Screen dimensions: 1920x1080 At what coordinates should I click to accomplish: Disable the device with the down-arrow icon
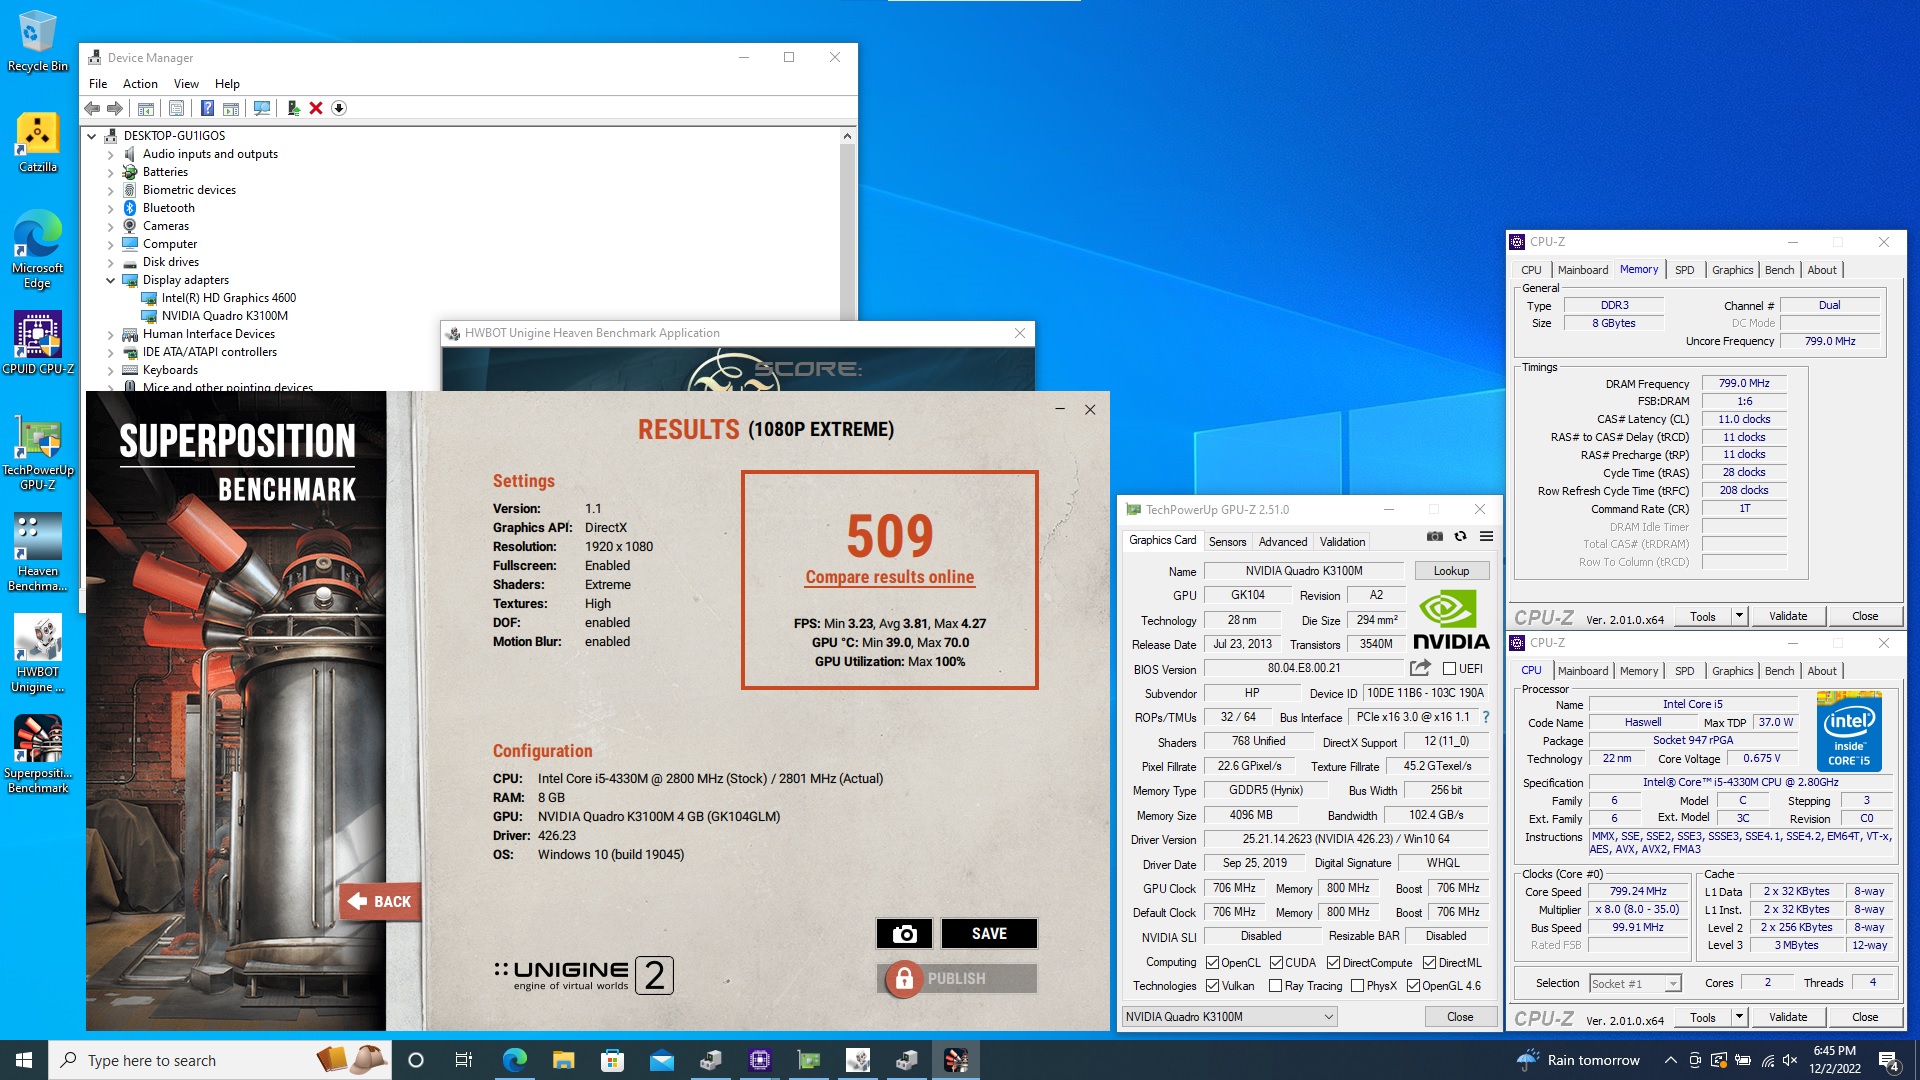click(339, 108)
